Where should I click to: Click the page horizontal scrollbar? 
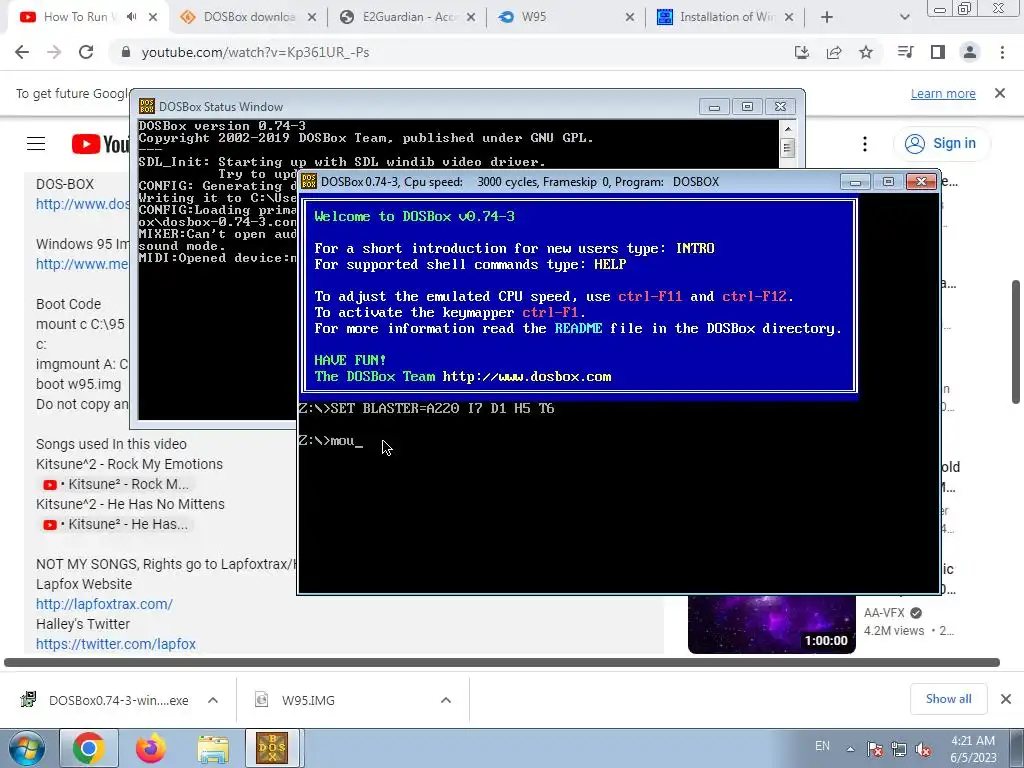[x=502, y=662]
